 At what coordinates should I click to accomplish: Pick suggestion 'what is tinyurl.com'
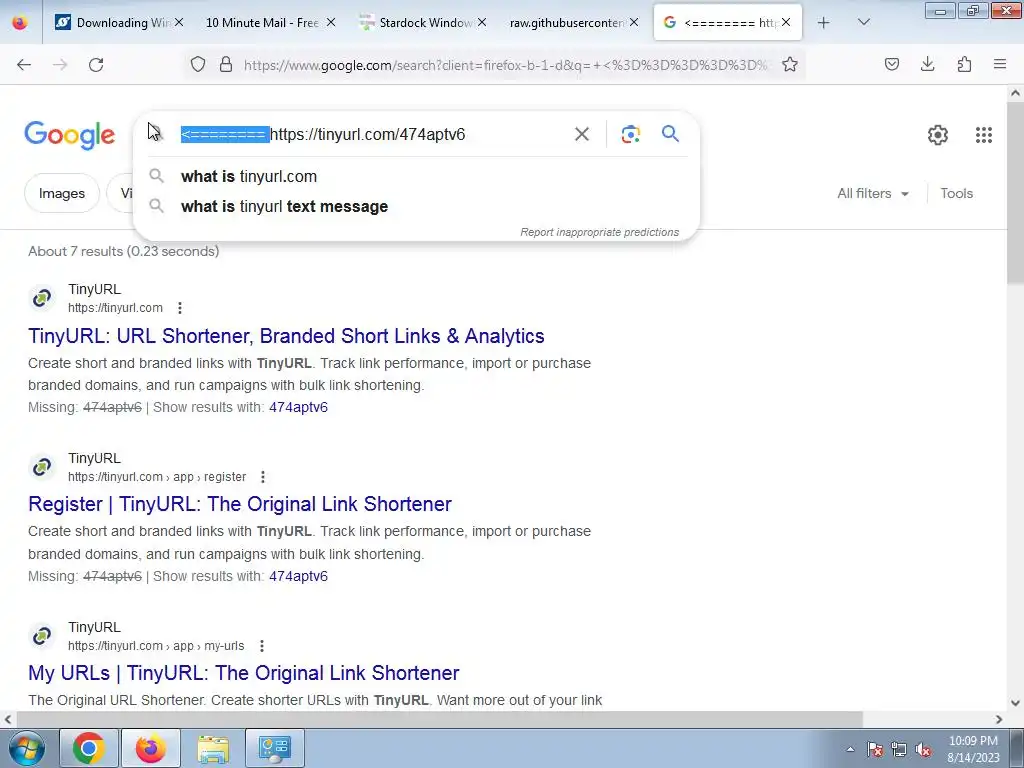point(416,176)
